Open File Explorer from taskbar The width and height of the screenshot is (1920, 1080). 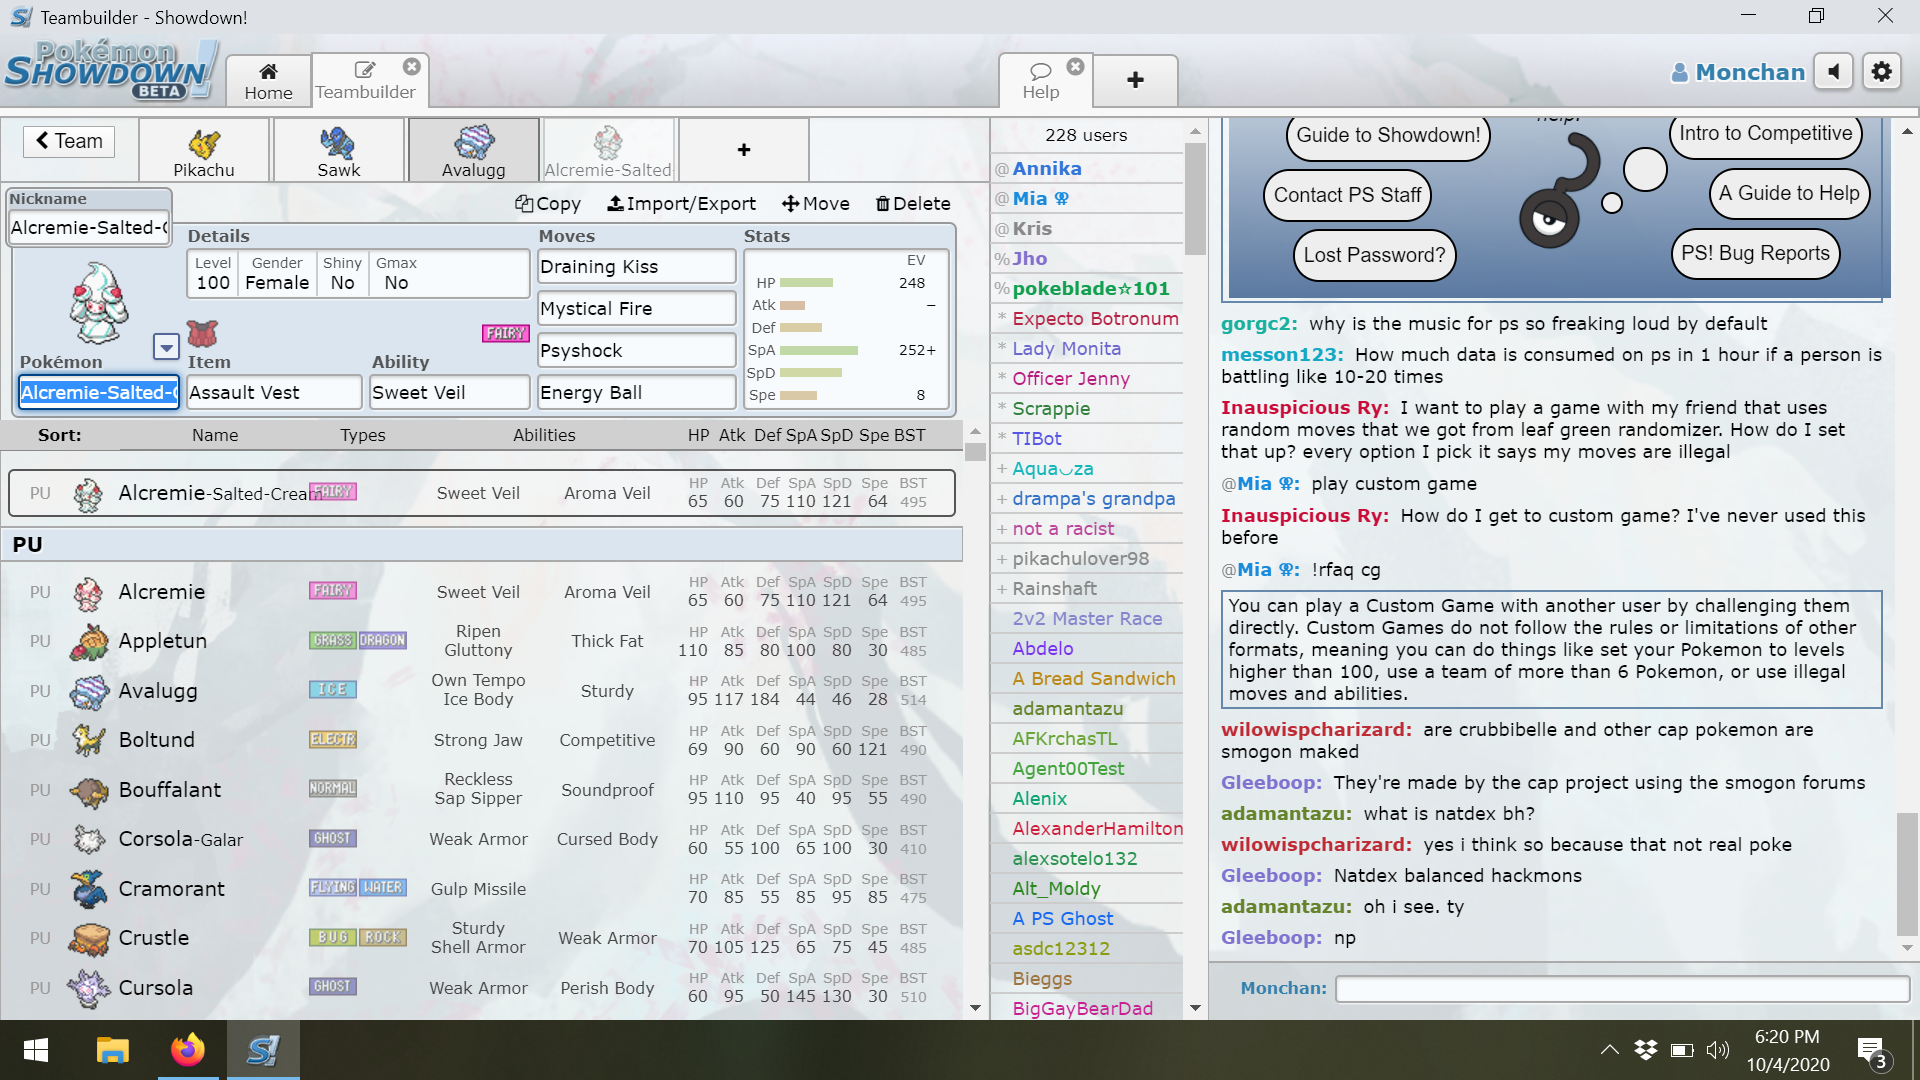tap(113, 1050)
